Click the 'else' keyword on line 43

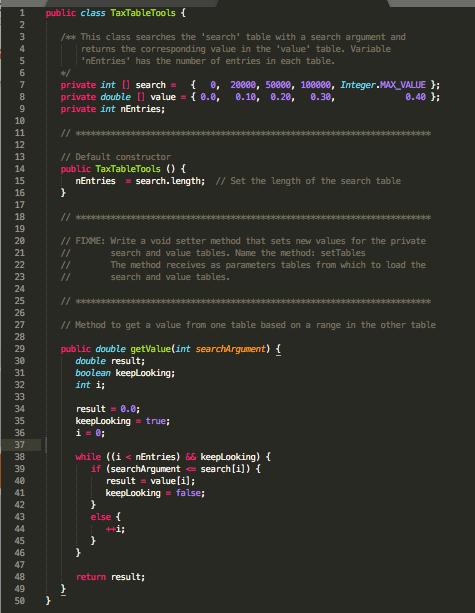pyautogui.click(x=100, y=517)
